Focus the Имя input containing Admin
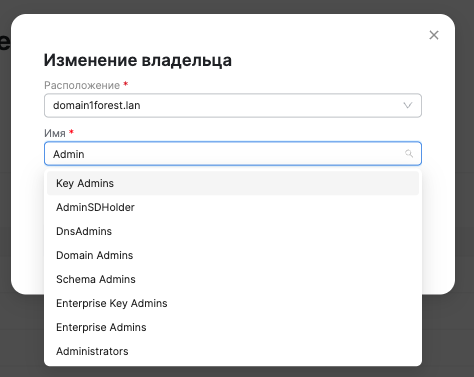Viewport: 474px width, 377px height. coord(233,154)
